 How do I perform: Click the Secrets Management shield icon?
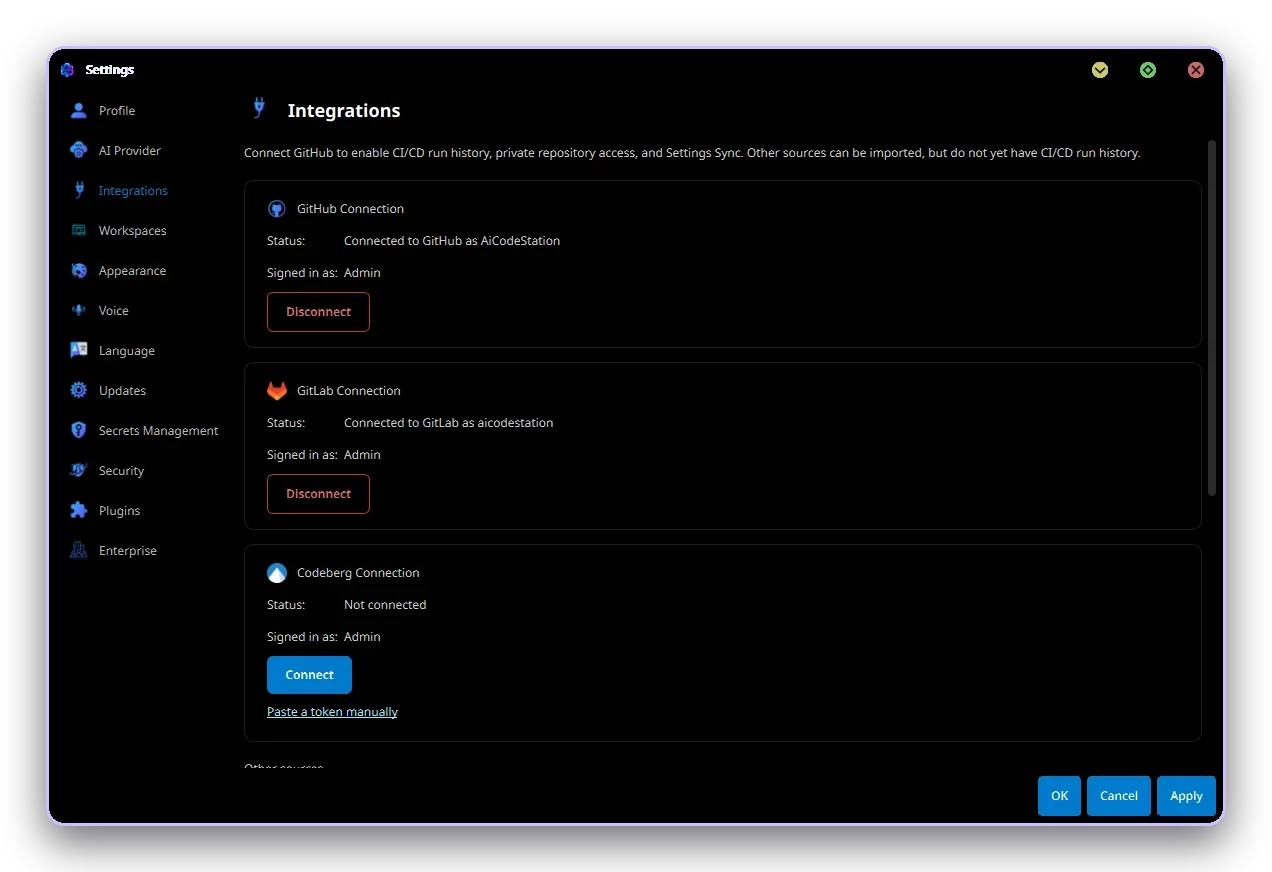pos(79,430)
